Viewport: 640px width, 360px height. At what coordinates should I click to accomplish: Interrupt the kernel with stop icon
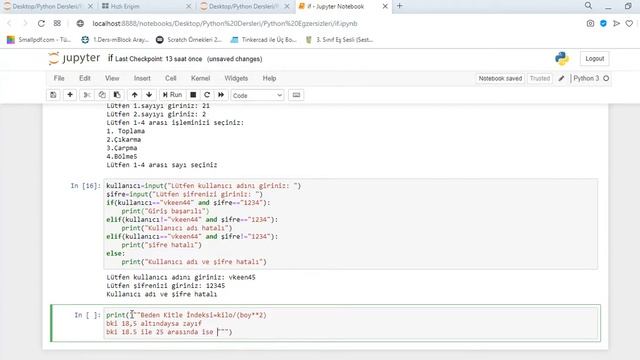pyautogui.click(x=193, y=95)
